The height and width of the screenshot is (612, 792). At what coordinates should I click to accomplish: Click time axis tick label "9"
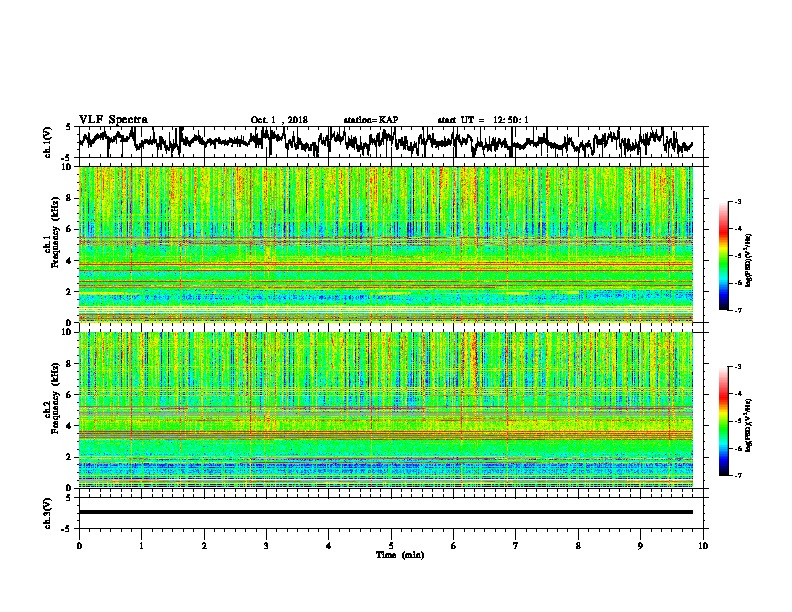click(x=640, y=546)
